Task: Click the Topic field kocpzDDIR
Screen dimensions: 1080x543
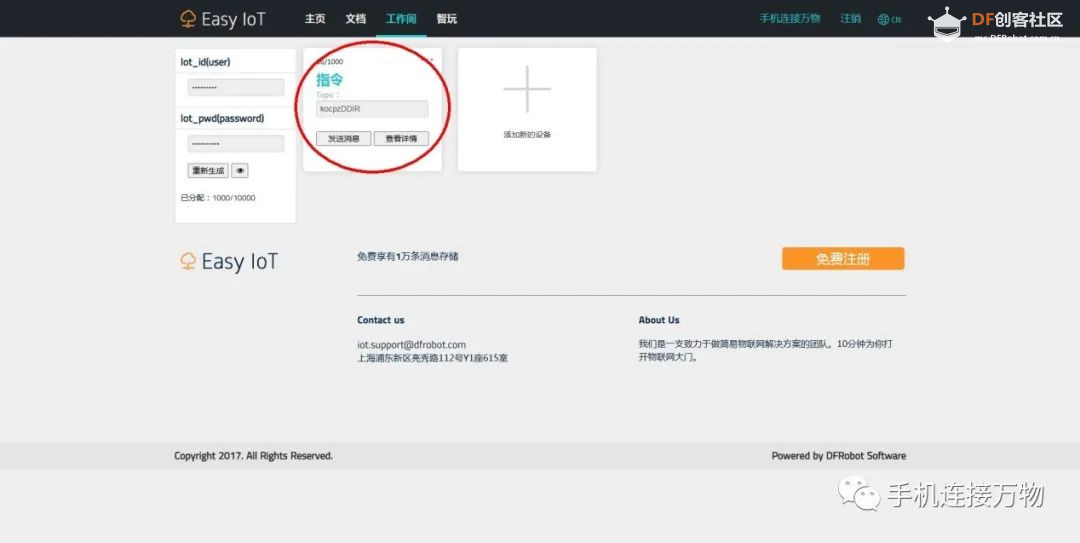Action: pos(372,109)
